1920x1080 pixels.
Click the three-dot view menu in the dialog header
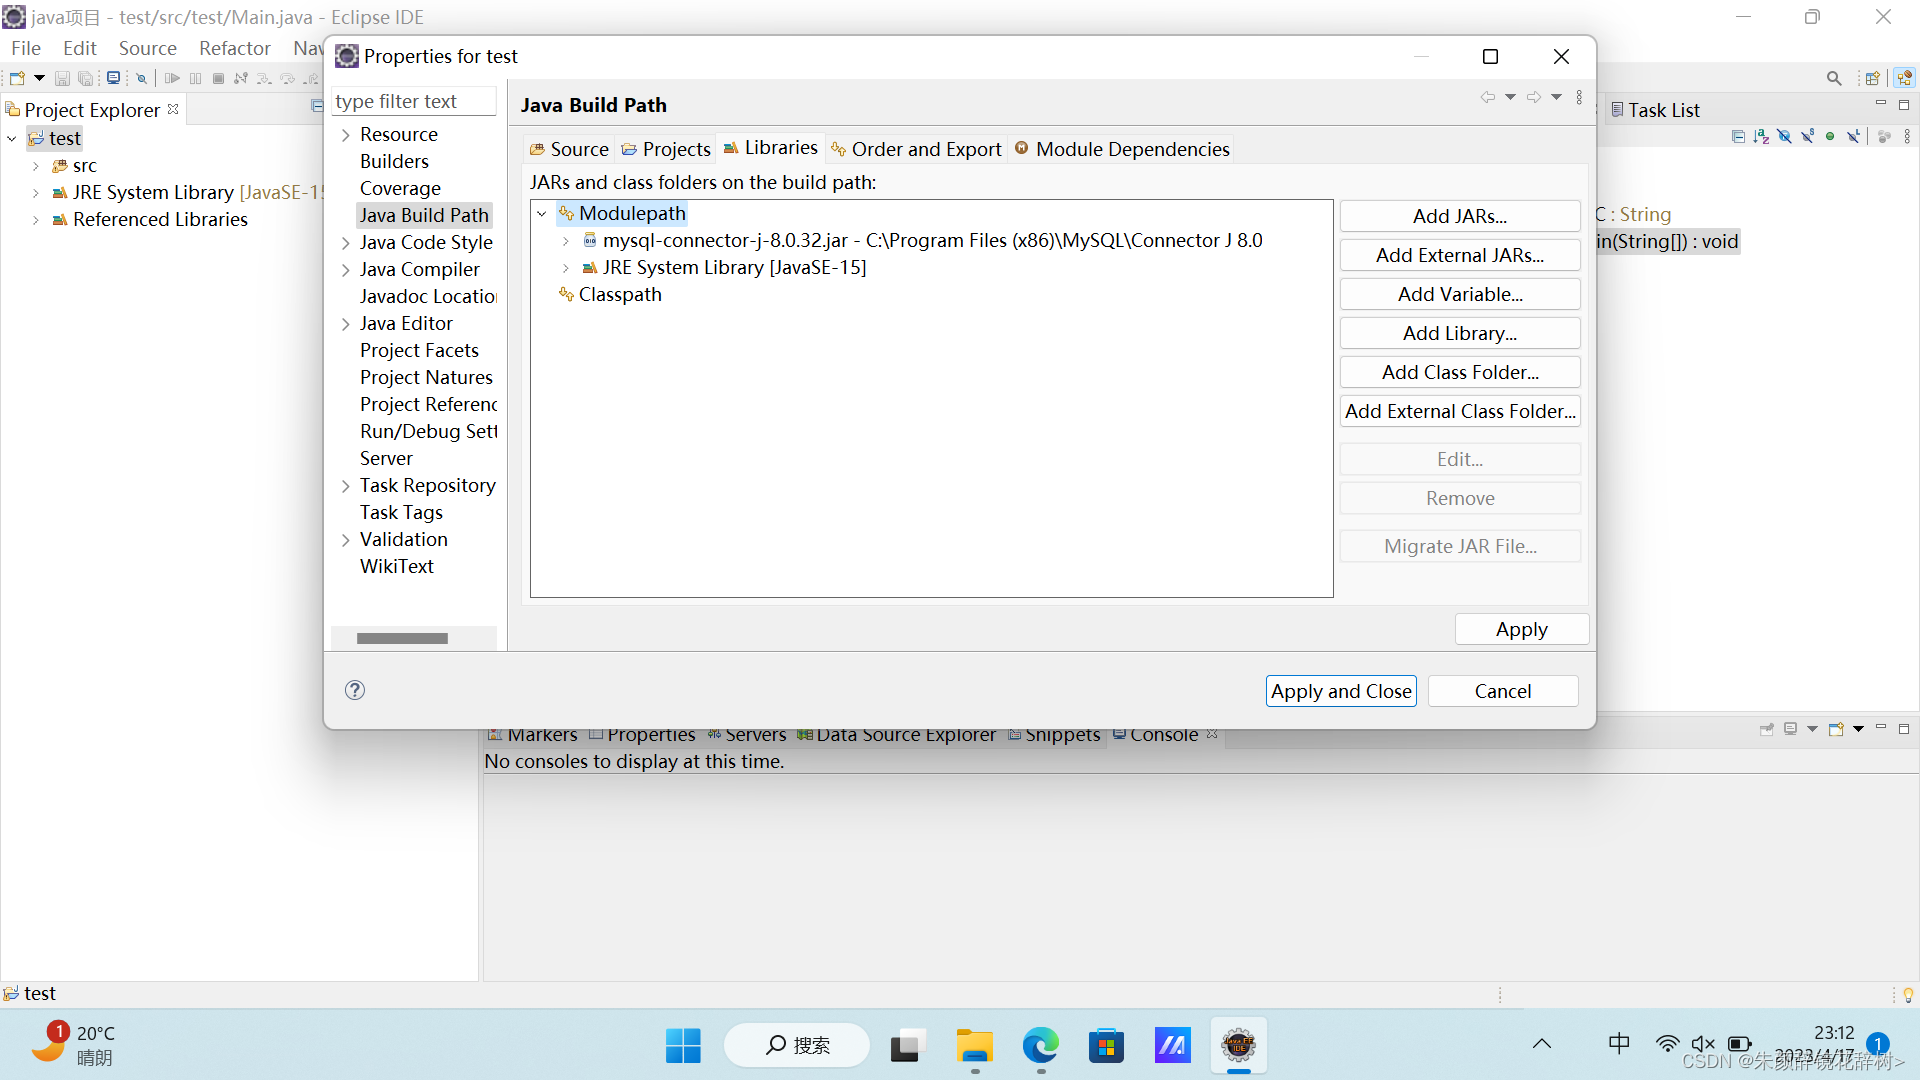click(x=1579, y=98)
